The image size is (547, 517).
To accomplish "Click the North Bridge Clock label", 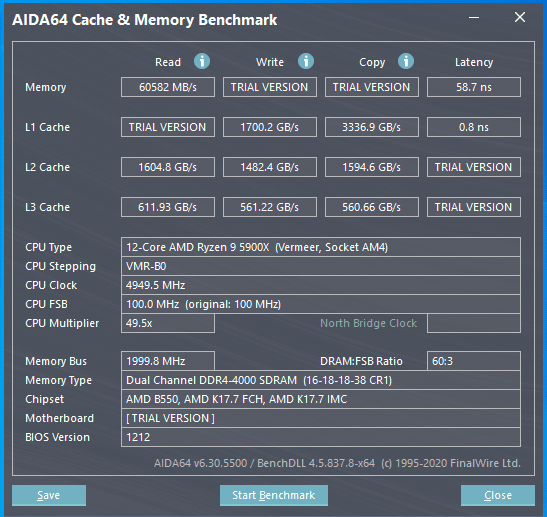I will [368, 323].
